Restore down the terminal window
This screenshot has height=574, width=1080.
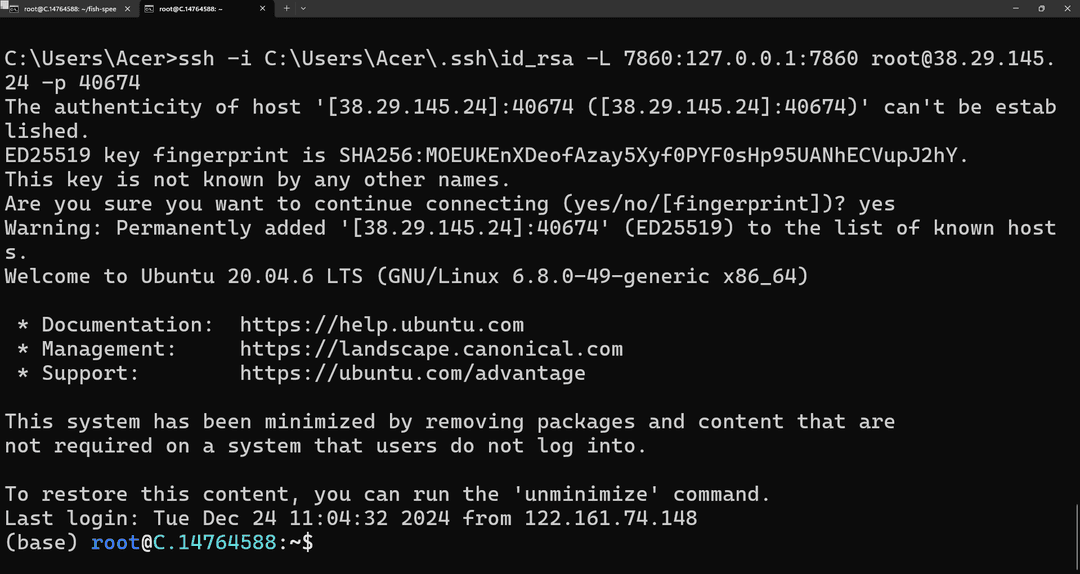1041,8
